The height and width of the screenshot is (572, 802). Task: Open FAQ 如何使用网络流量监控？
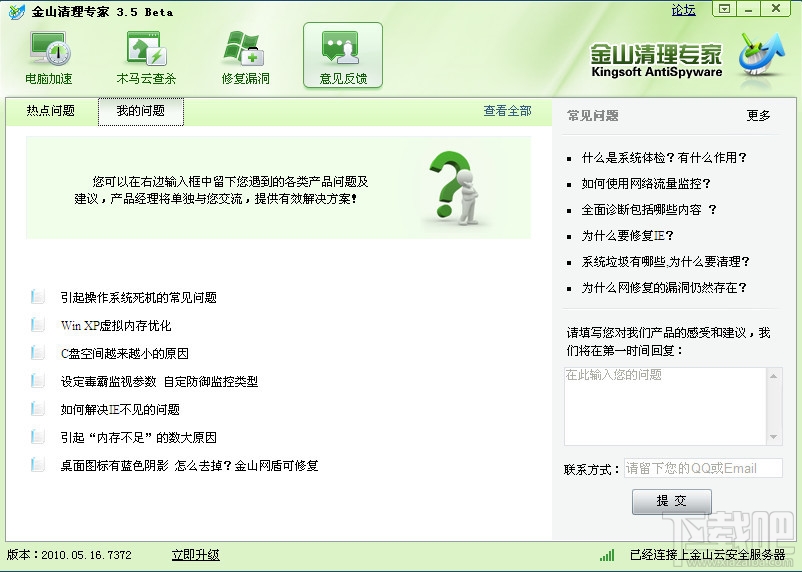point(646,184)
